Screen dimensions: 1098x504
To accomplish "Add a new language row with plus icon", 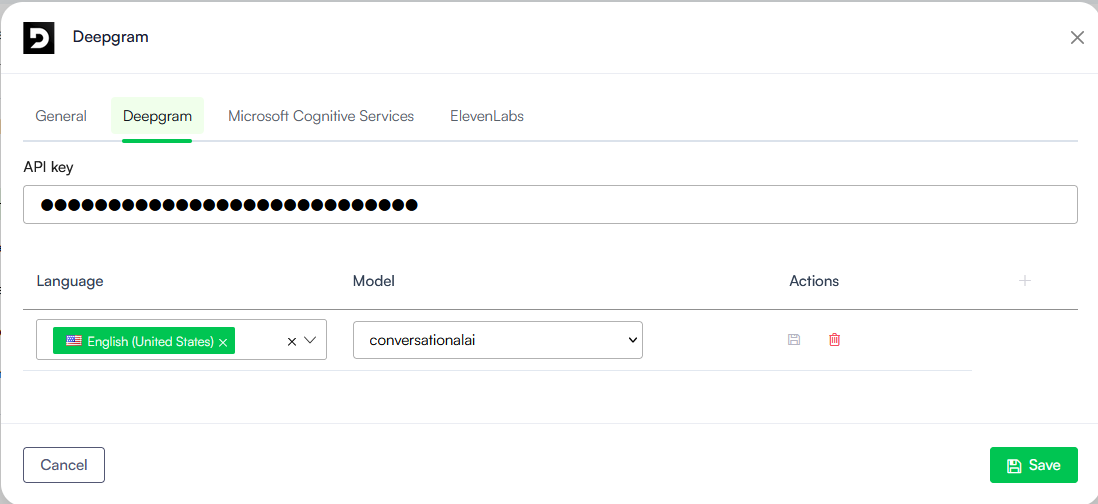I will (x=1024, y=281).
